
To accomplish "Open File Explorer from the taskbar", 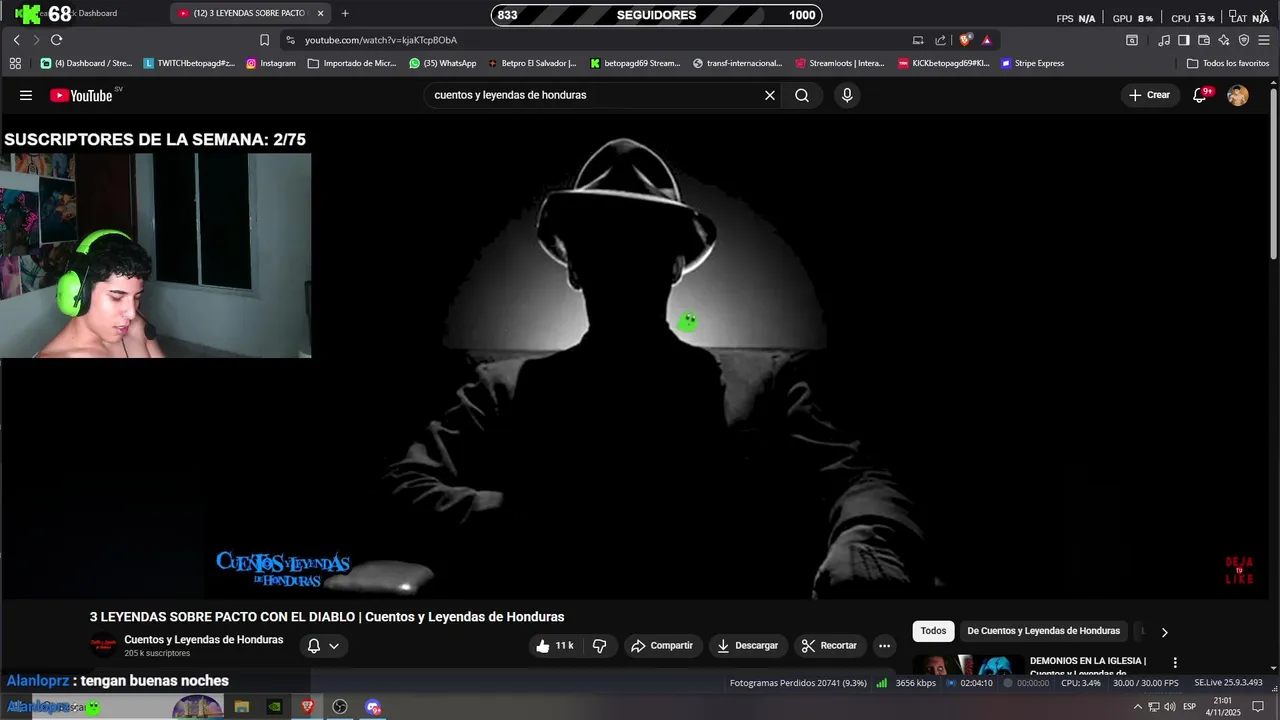I will [241, 707].
